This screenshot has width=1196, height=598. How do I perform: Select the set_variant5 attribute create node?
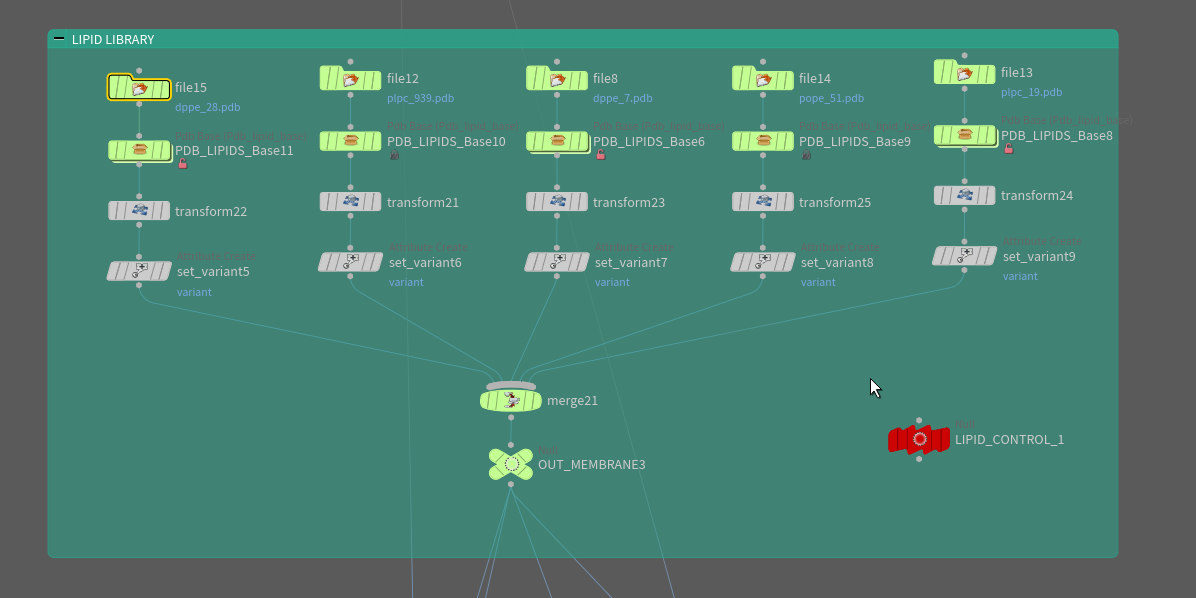(139, 272)
